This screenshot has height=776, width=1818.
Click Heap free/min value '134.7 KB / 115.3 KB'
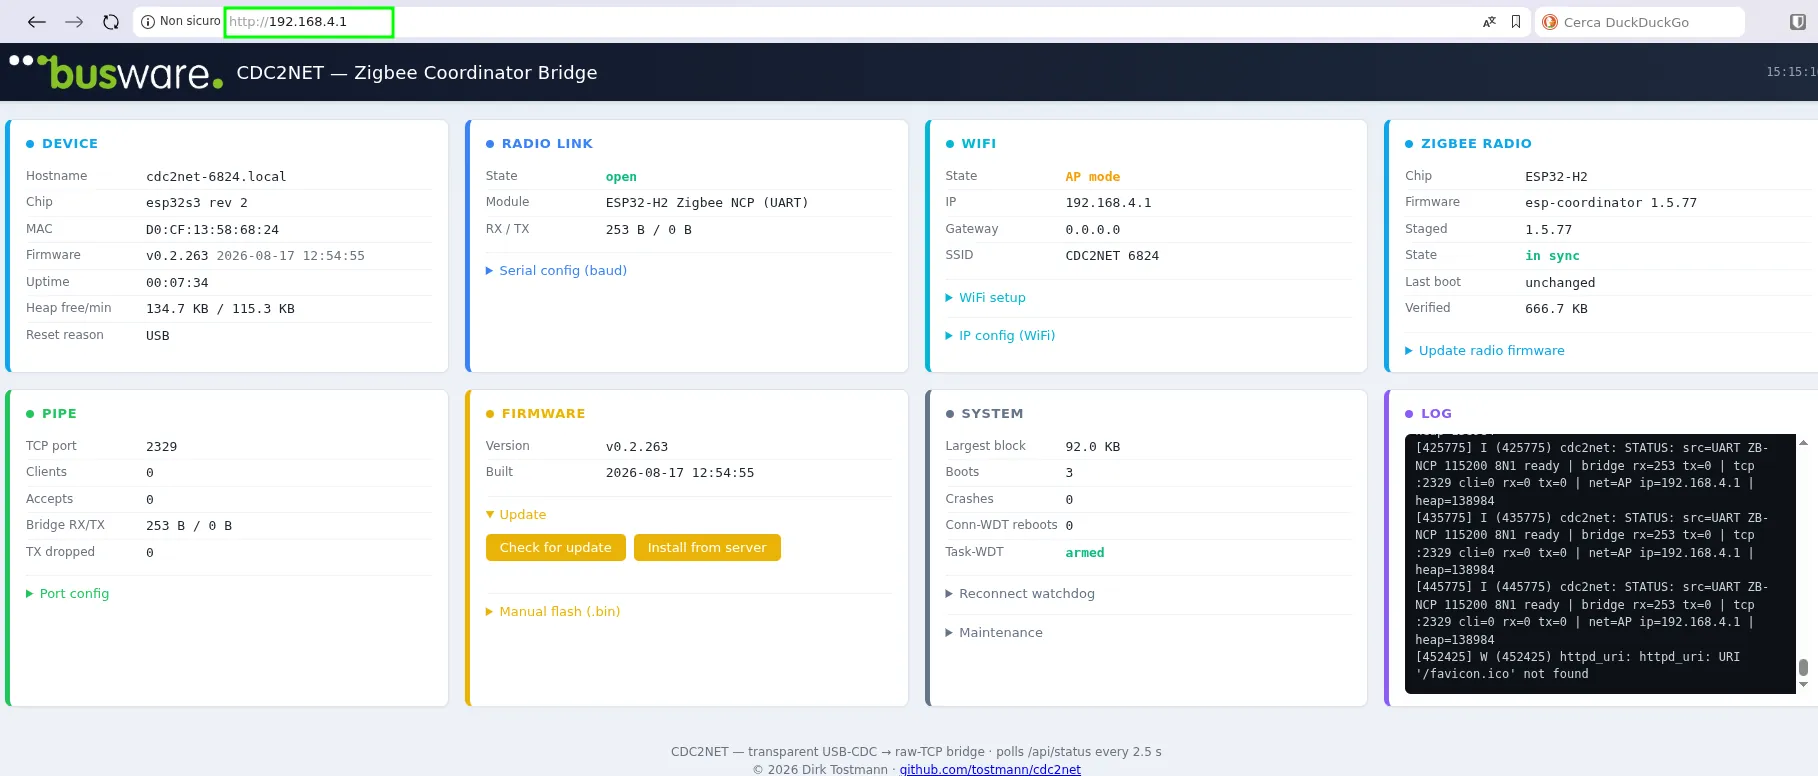pos(220,308)
